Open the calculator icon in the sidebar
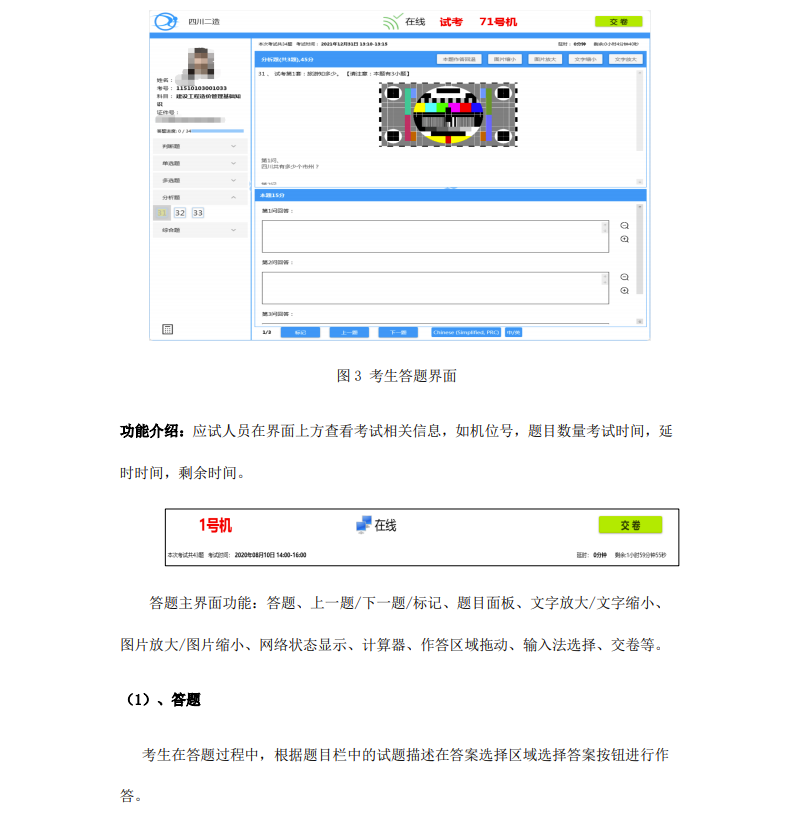 [x=167, y=329]
